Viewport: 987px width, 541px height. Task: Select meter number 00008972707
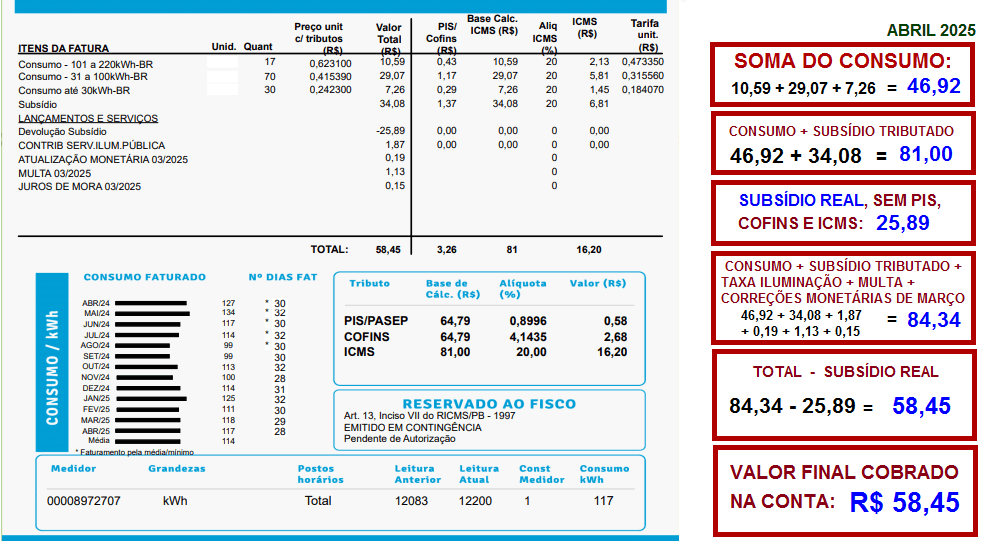click(83, 501)
